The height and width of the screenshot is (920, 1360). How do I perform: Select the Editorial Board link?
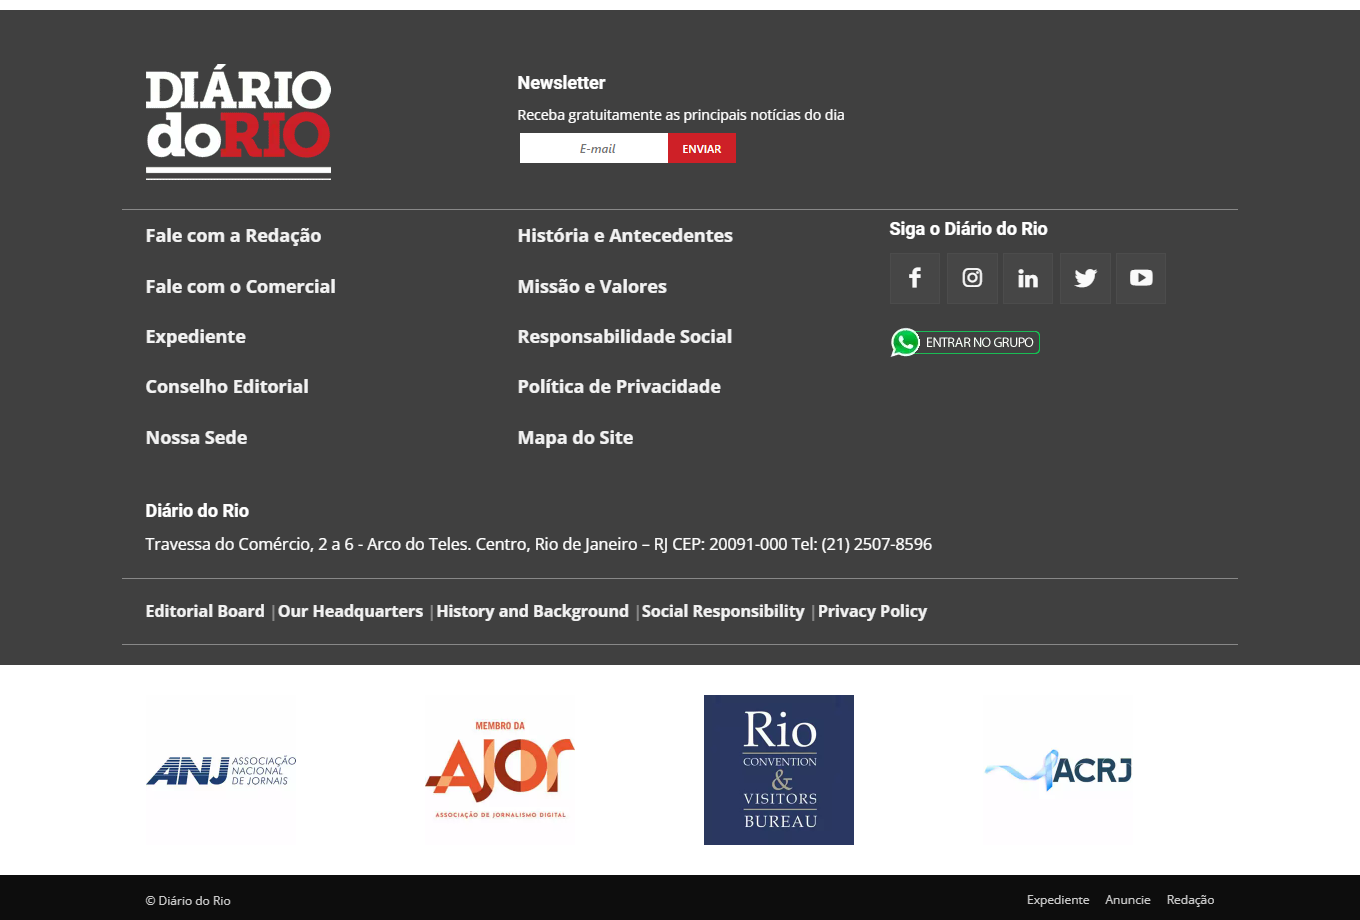(x=205, y=611)
